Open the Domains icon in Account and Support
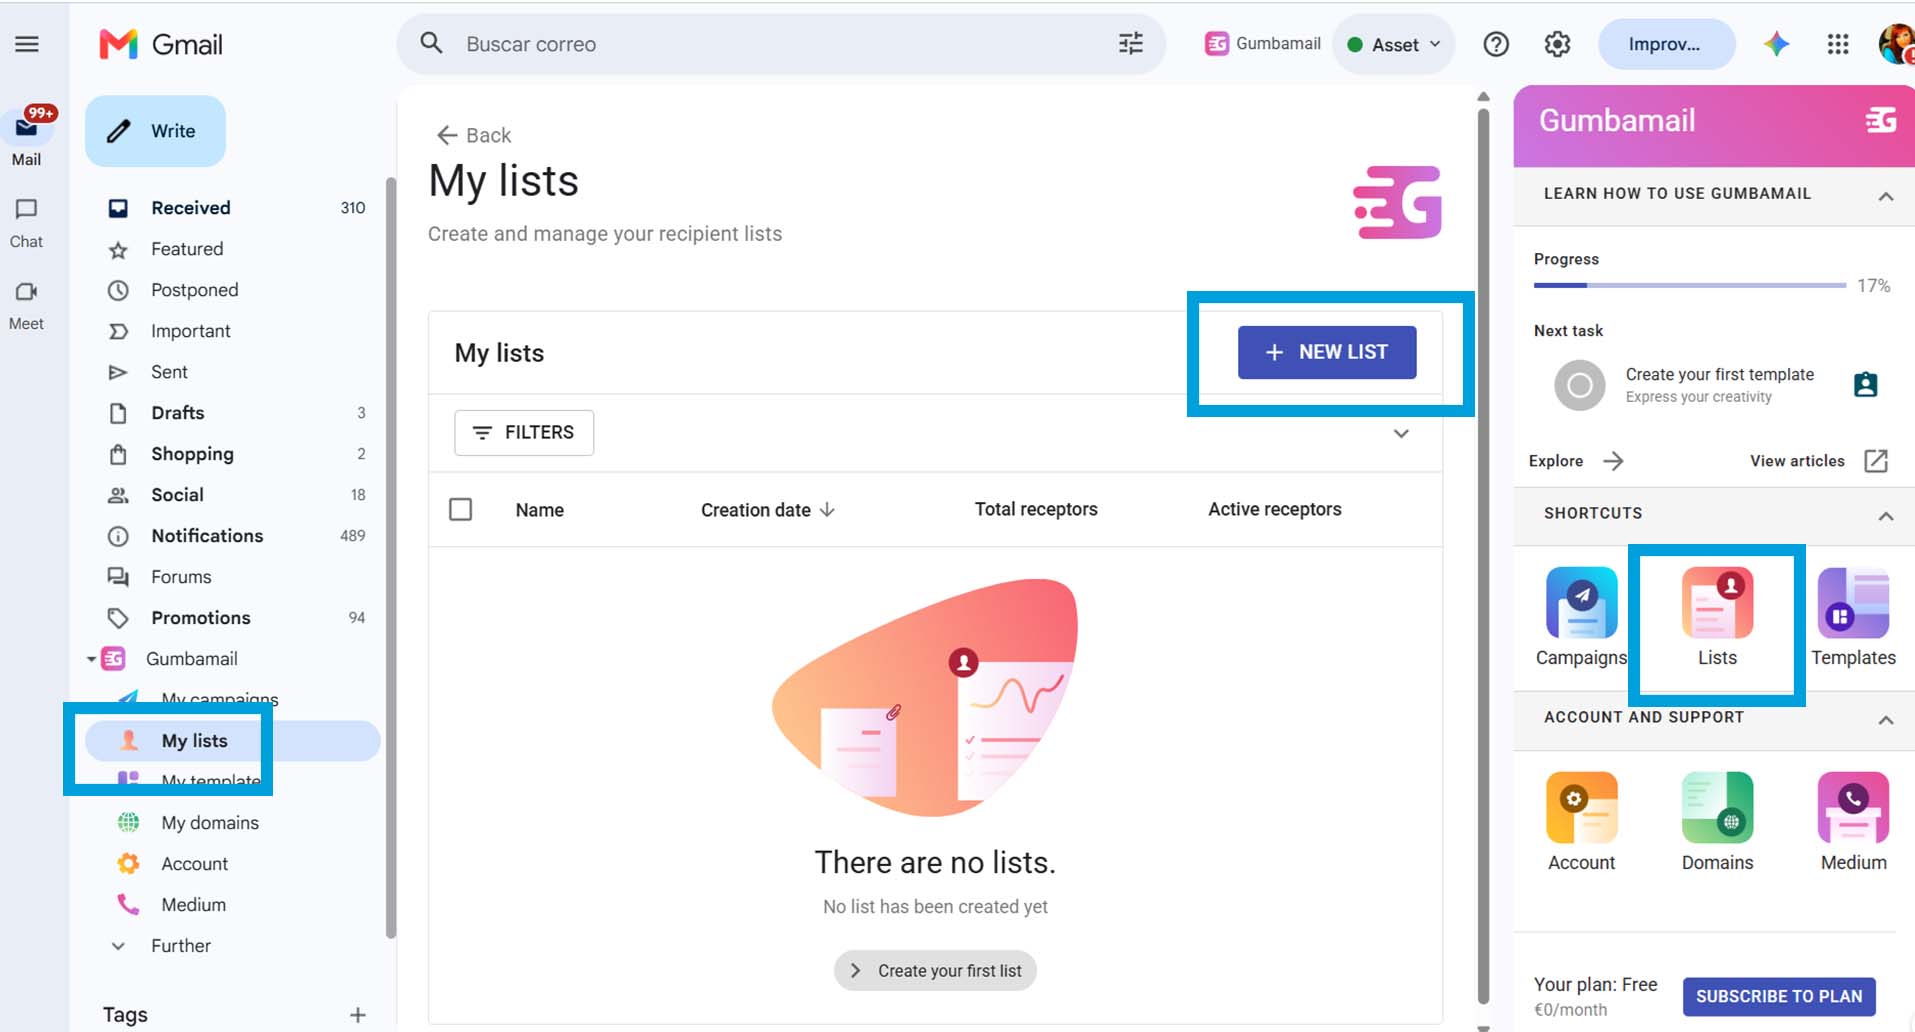The width and height of the screenshot is (1915, 1032). click(1717, 808)
